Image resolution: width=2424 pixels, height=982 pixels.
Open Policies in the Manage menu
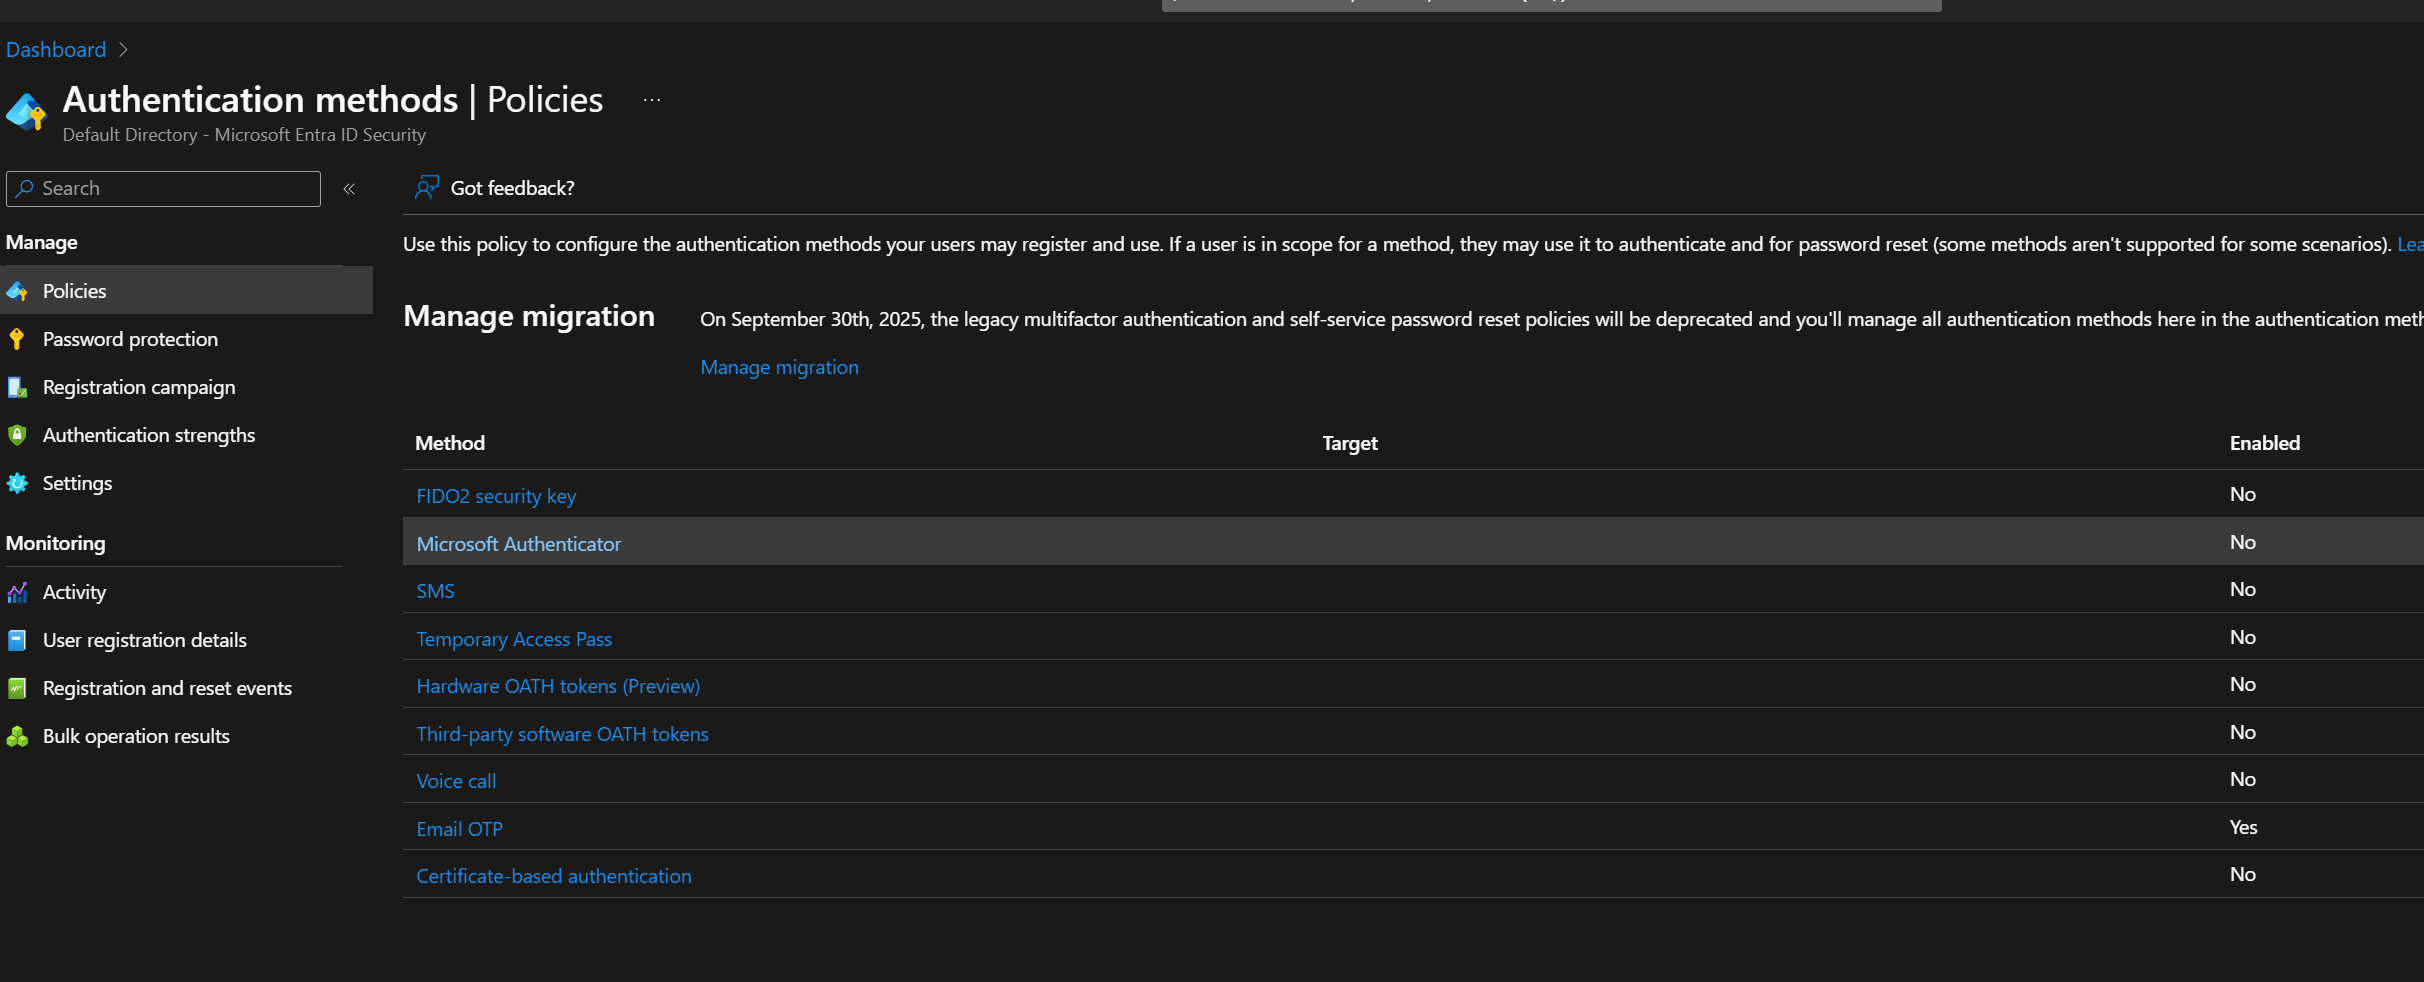186,291
